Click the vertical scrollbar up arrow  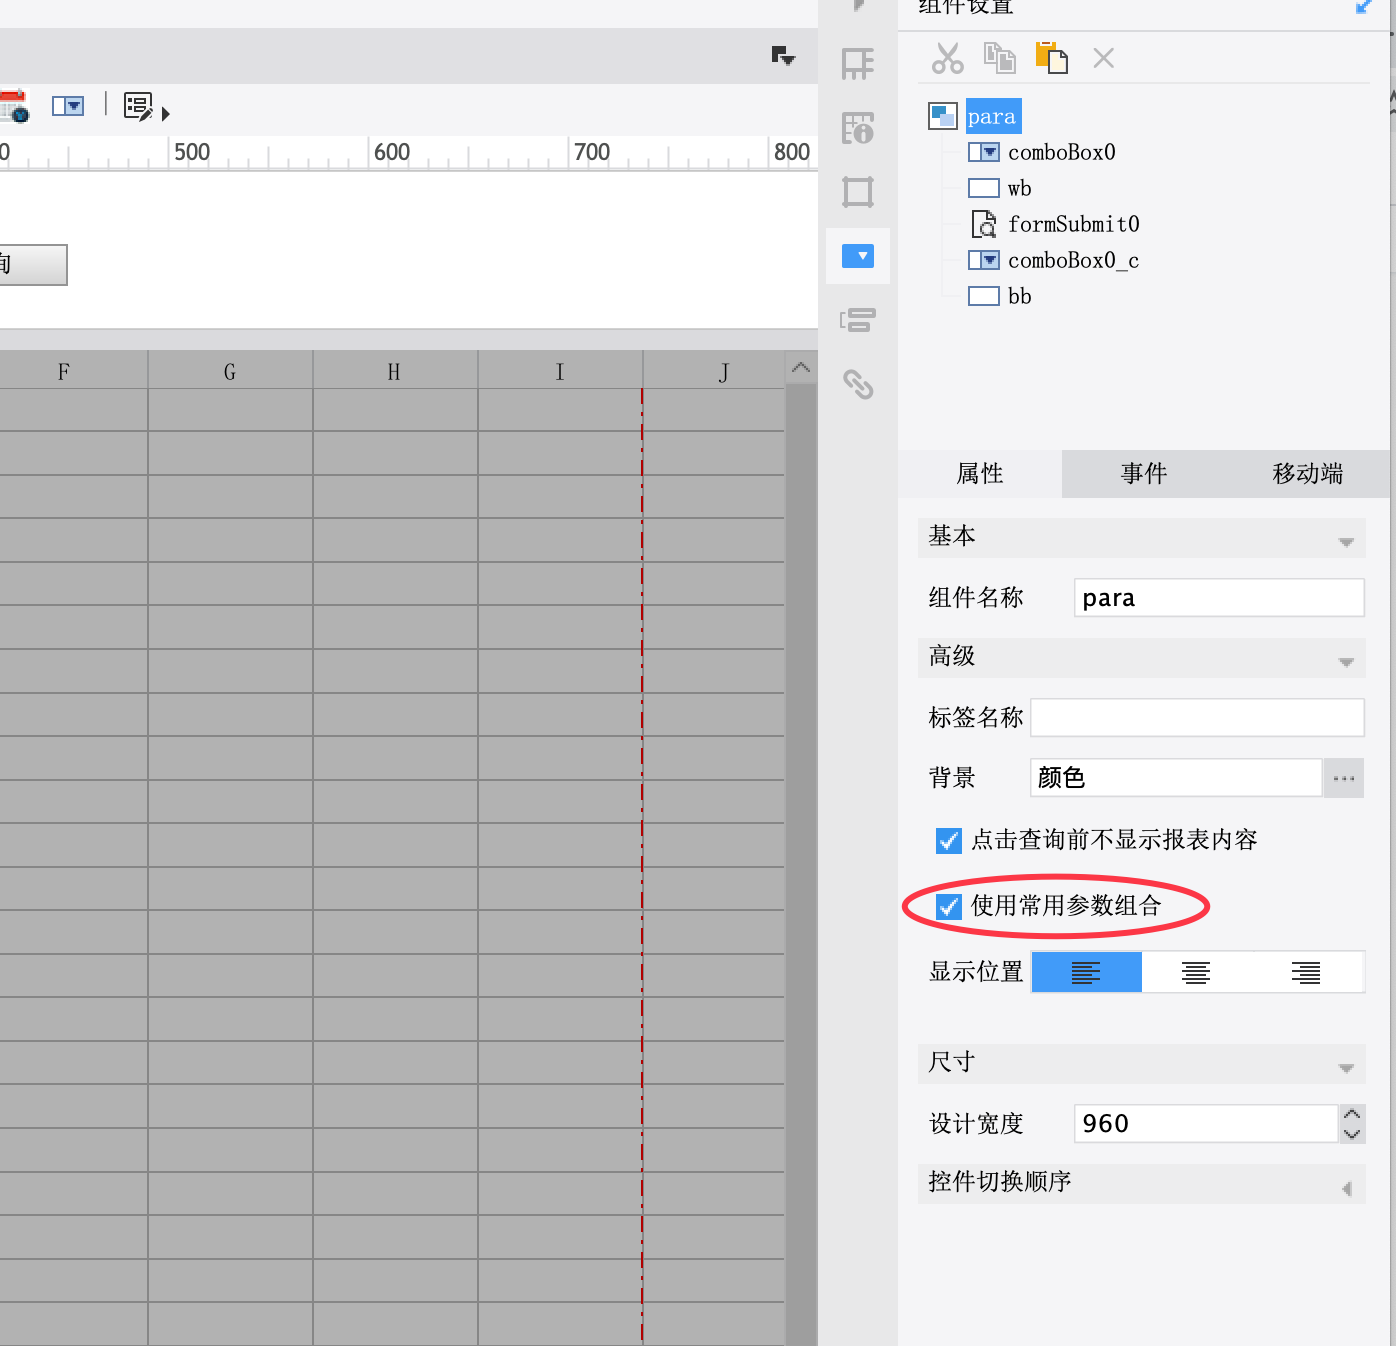(x=801, y=368)
